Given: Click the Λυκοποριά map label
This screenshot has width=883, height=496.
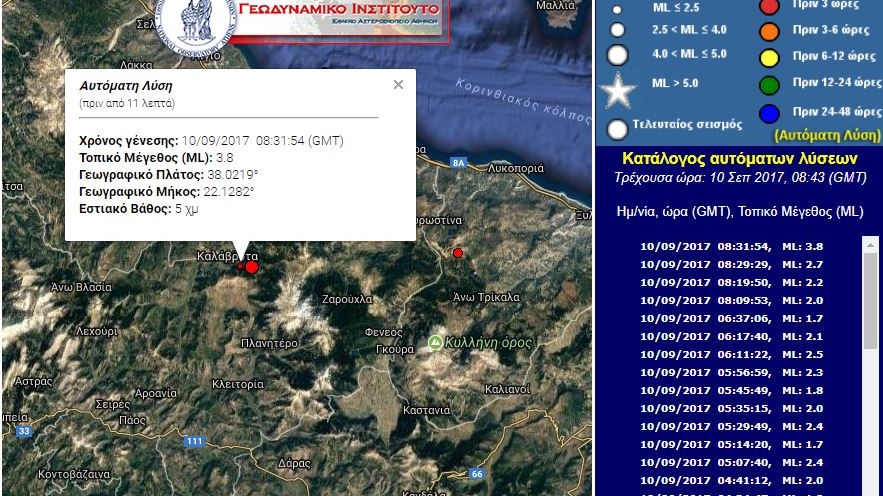Looking at the screenshot, I should pyautogui.click(x=516, y=168).
